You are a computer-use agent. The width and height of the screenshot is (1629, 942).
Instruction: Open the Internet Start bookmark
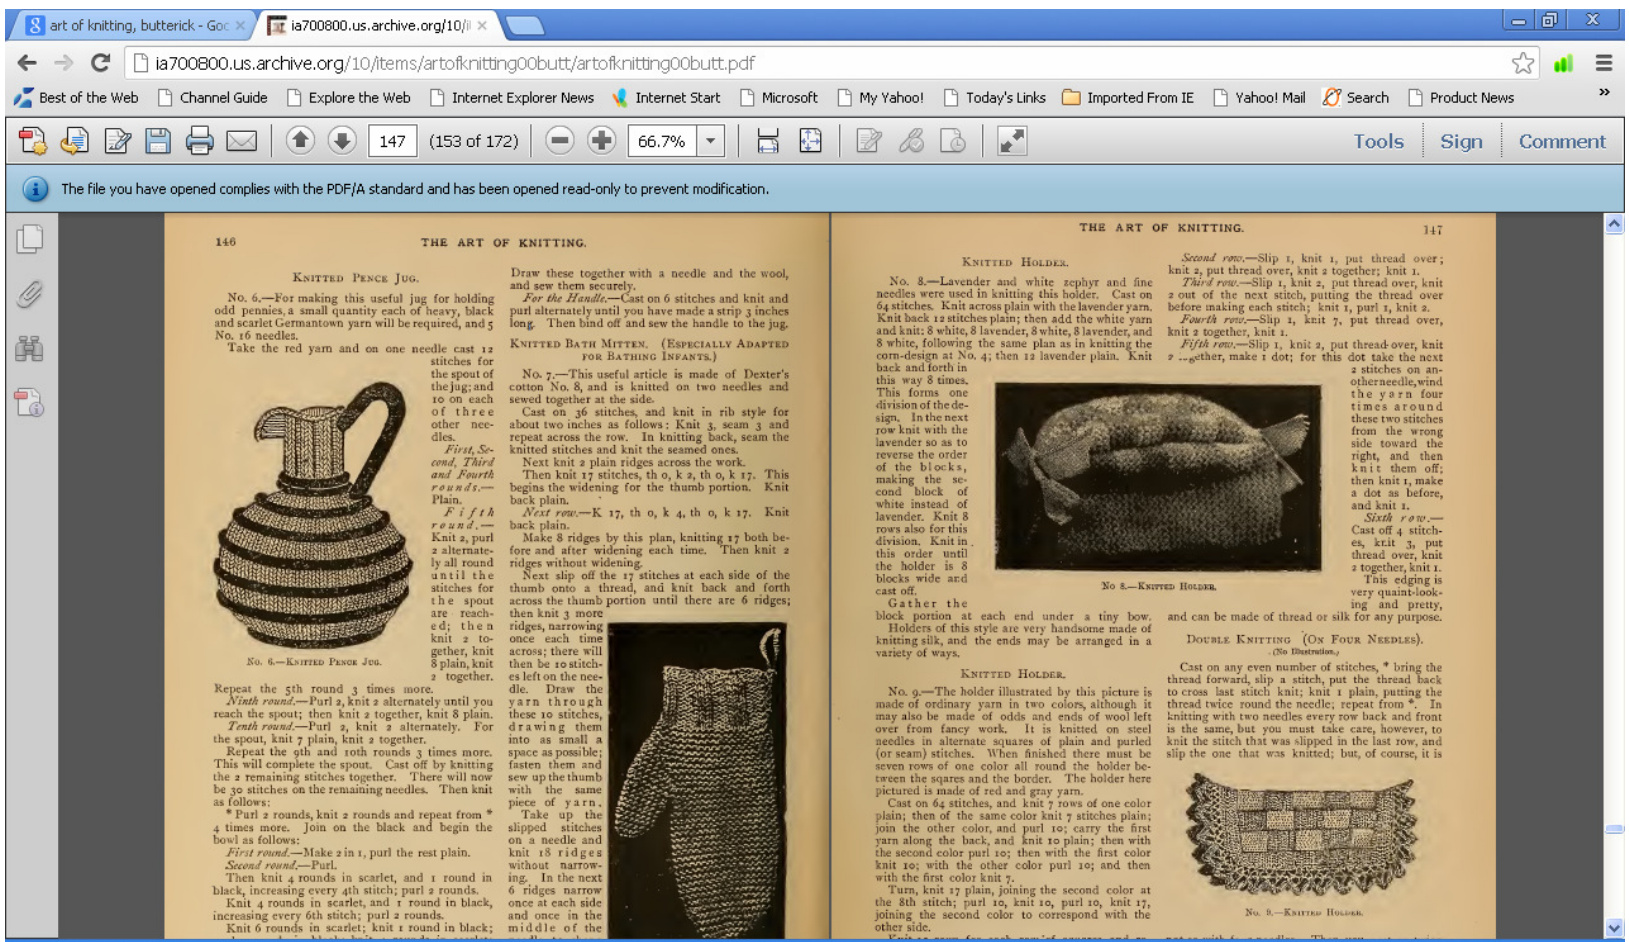666,97
